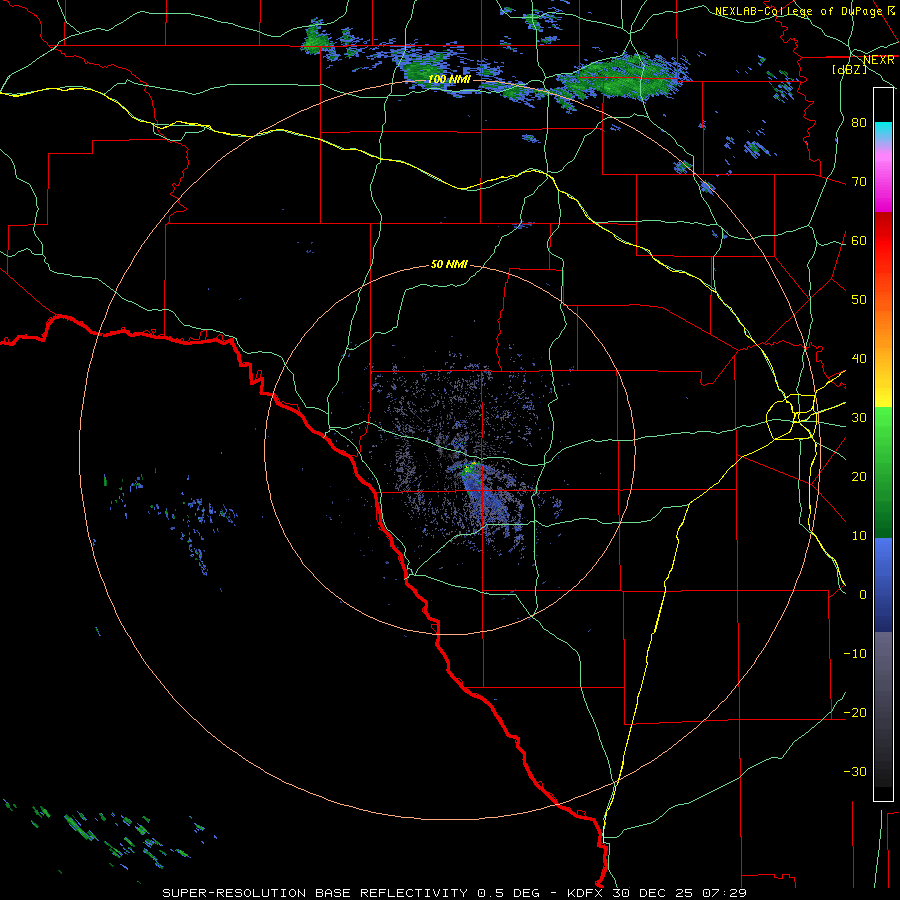Click the 50 NMI range ring label

point(449,264)
